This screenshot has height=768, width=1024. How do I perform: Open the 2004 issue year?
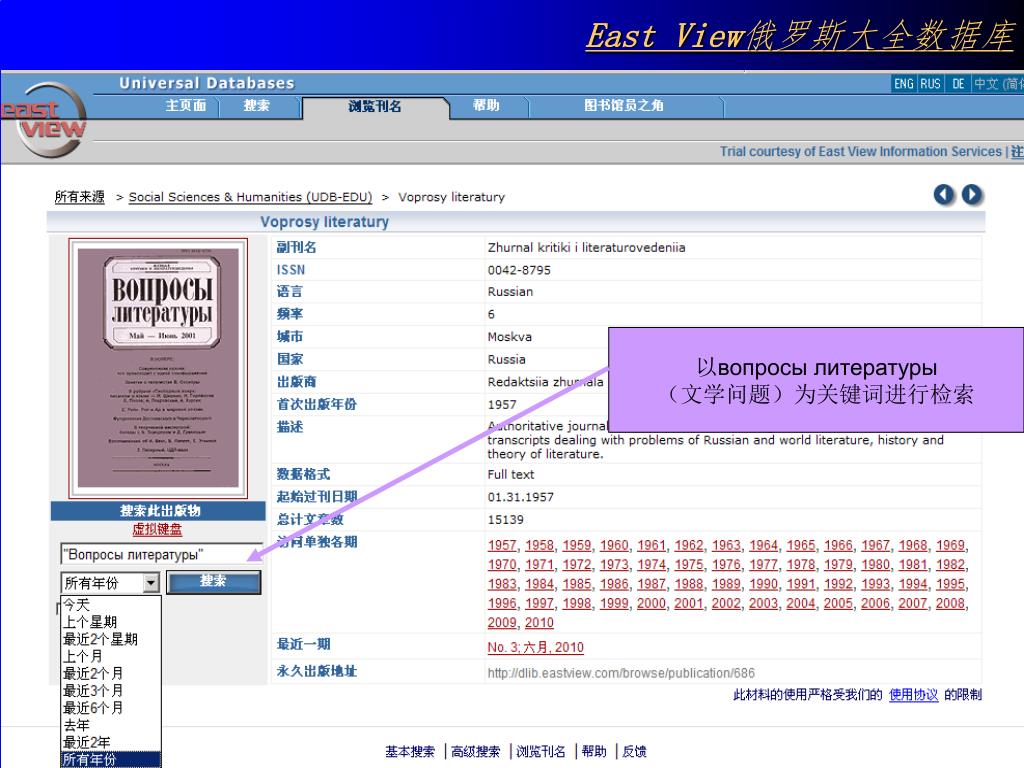pos(801,603)
